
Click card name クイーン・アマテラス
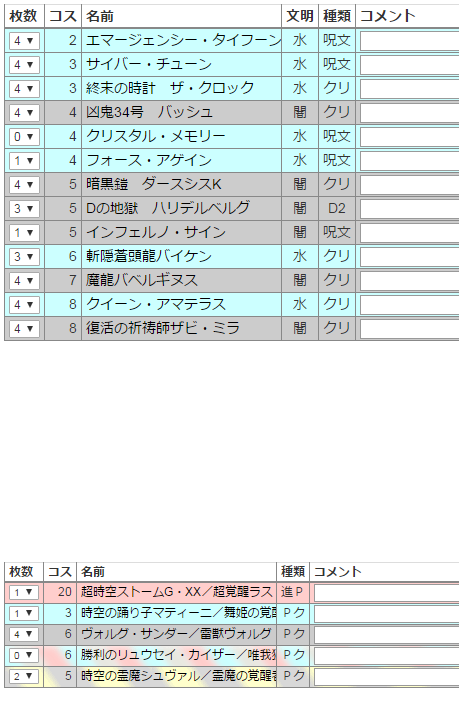pos(156,304)
